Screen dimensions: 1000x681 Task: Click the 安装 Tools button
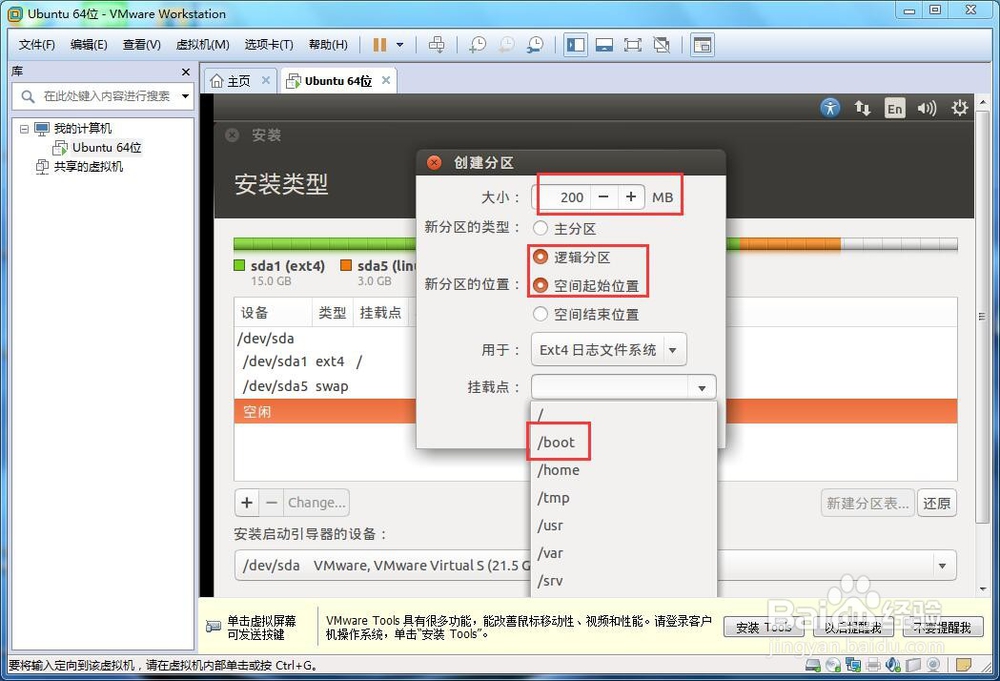[x=763, y=627]
